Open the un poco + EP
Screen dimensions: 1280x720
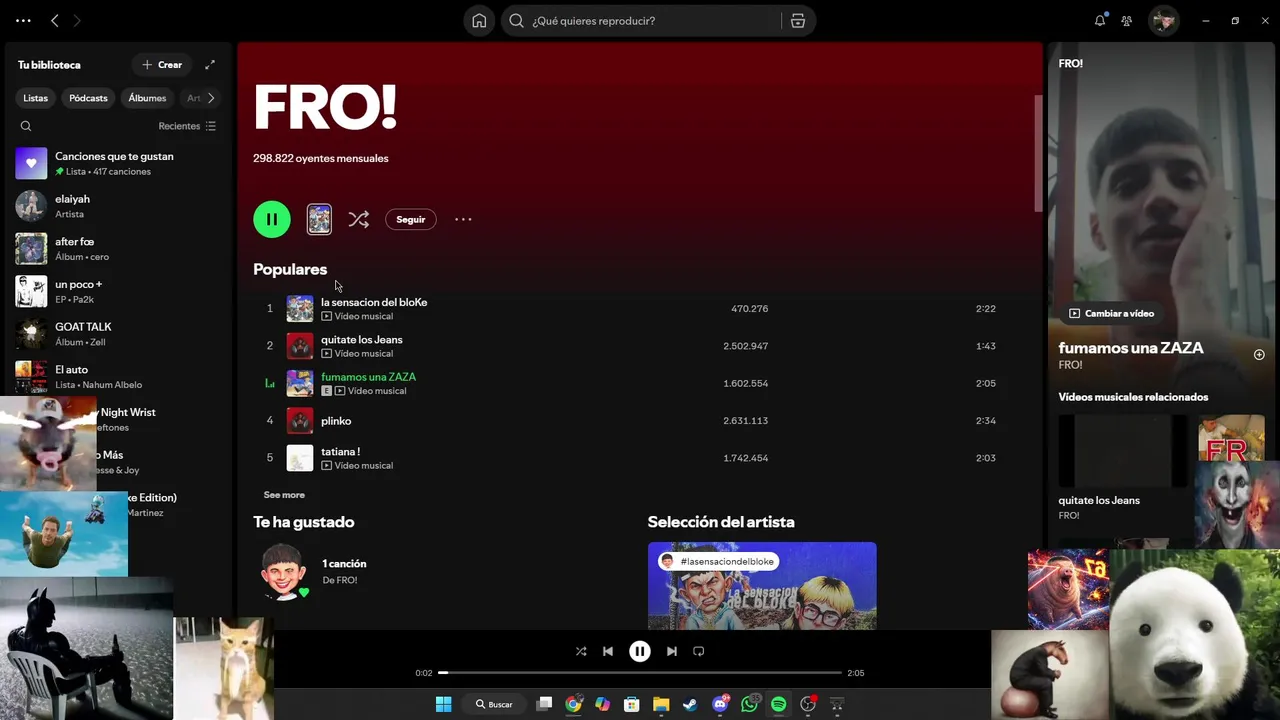point(118,291)
